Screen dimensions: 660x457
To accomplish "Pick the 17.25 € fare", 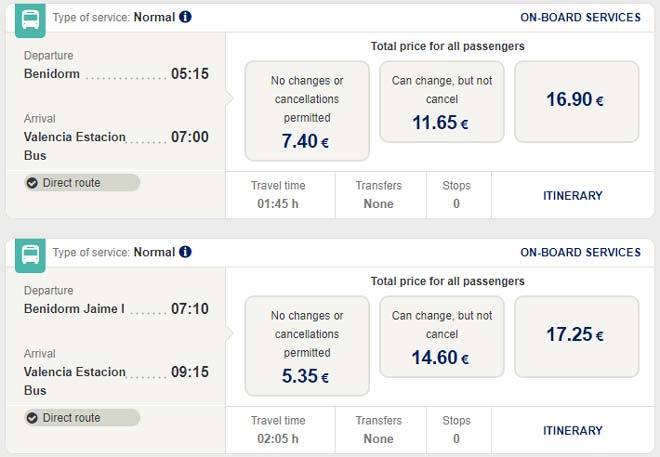I will (x=576, y=336).
